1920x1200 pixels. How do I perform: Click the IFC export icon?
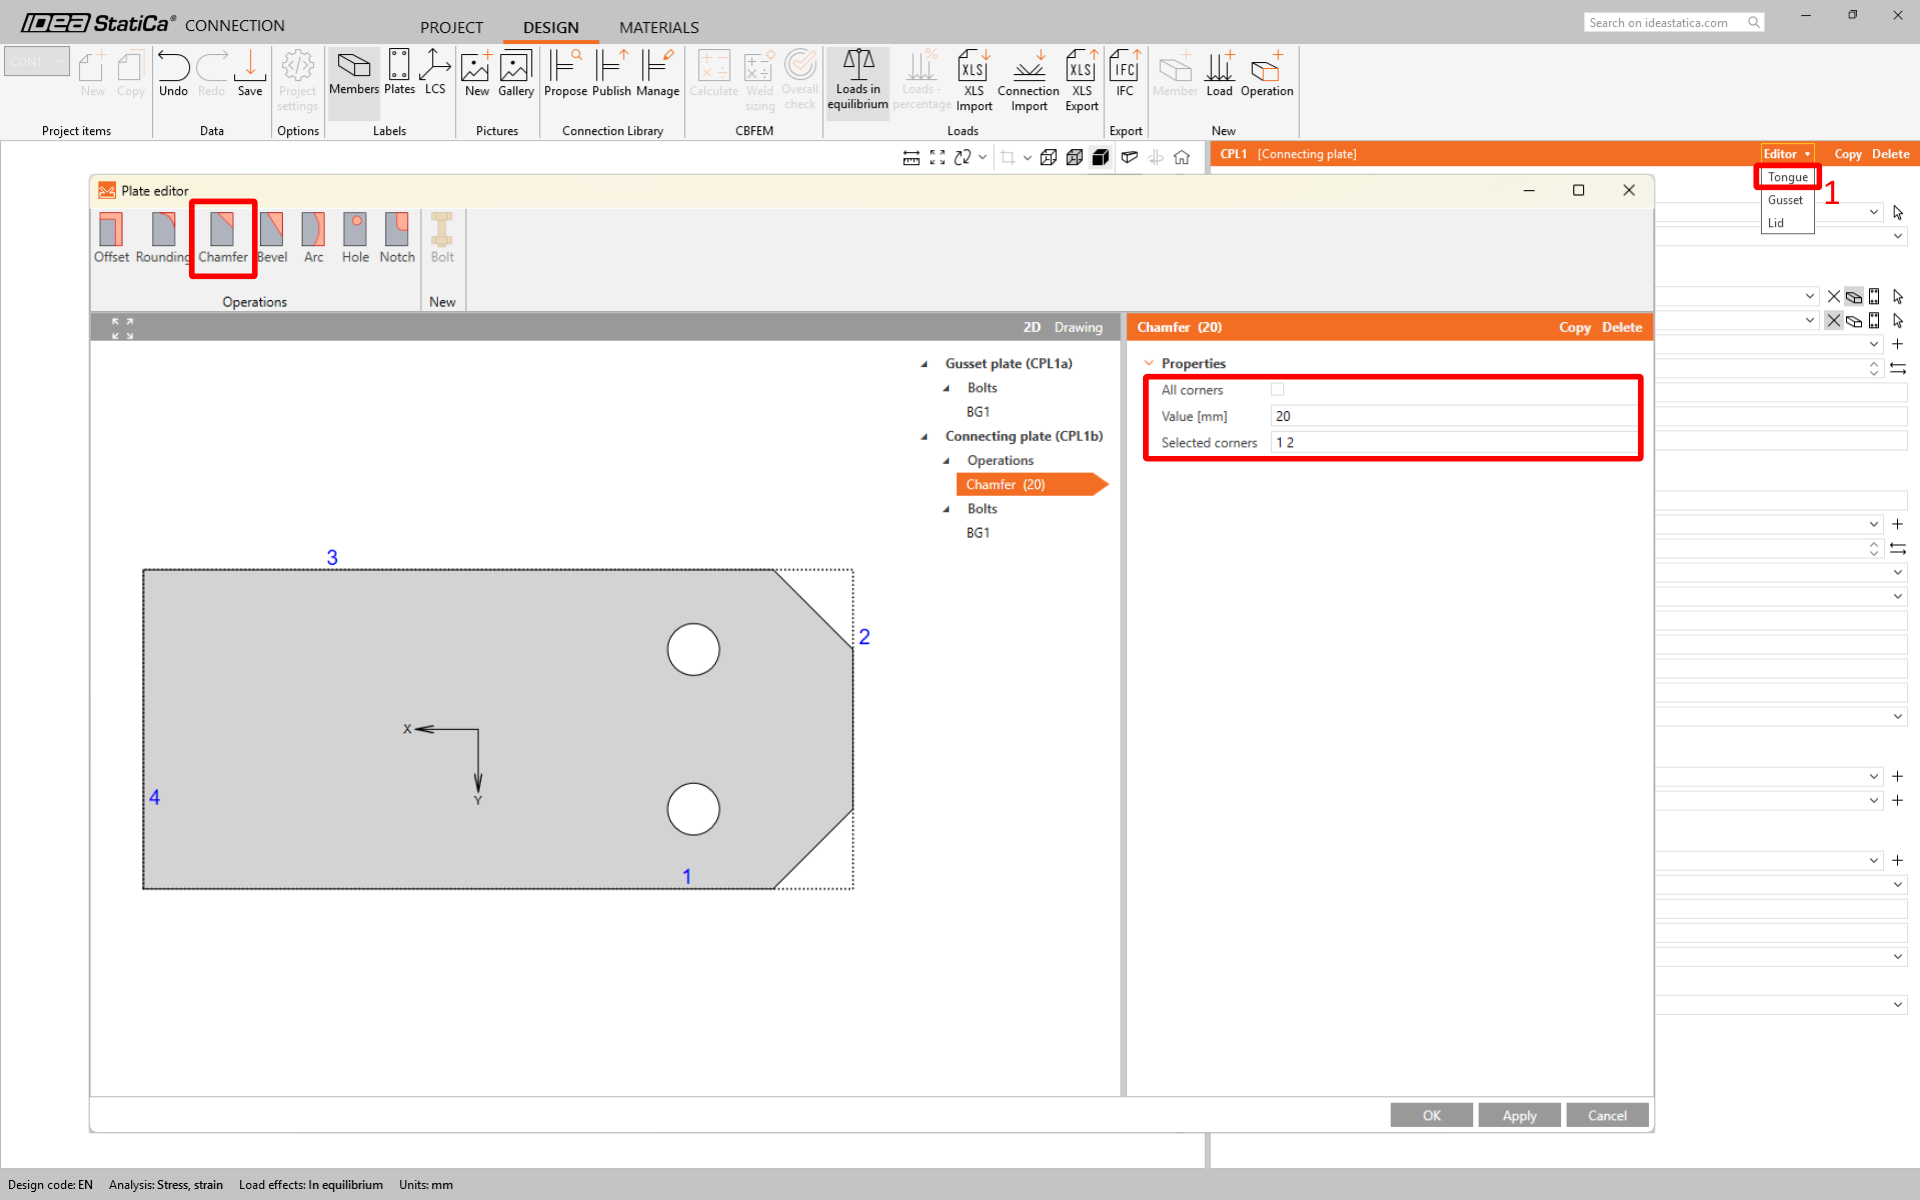click(x=1125, y=74)
